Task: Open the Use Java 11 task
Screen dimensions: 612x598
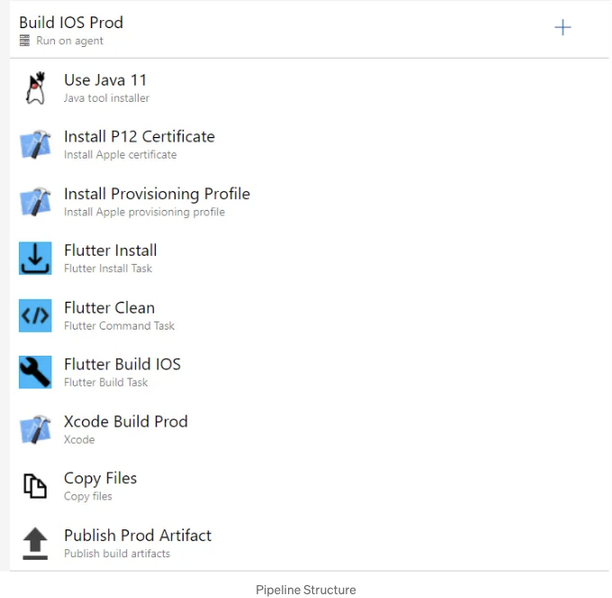Action: [x=309, y=88]
